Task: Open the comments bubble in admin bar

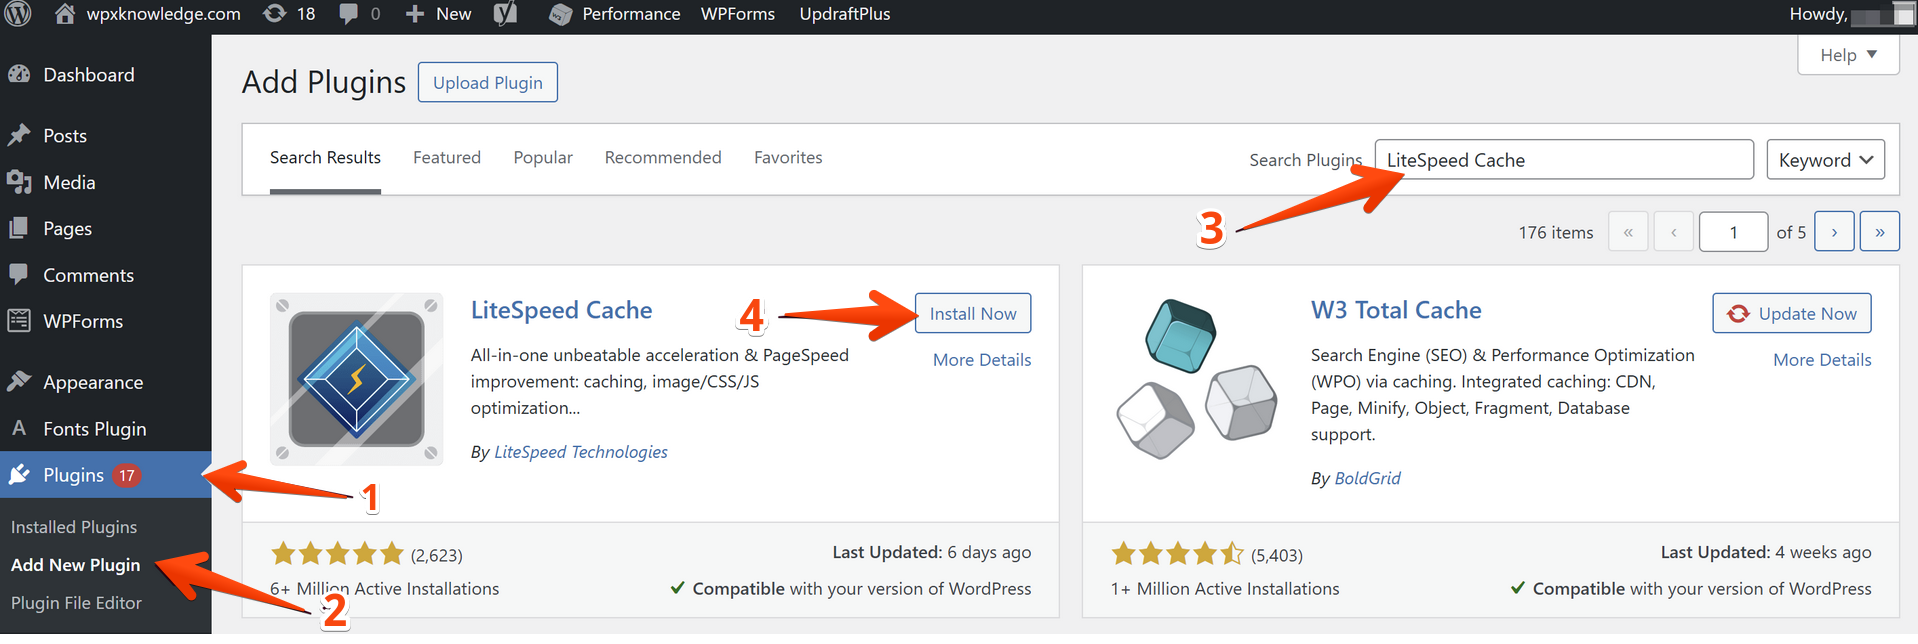Action: [x=359, y=14]
